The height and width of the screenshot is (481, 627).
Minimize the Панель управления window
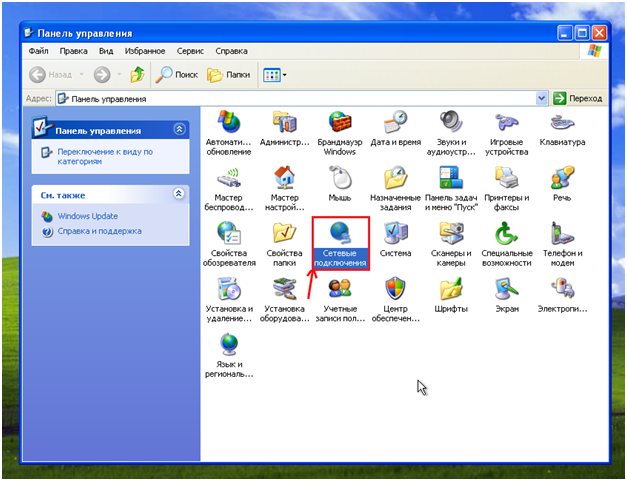pos(565,33)
